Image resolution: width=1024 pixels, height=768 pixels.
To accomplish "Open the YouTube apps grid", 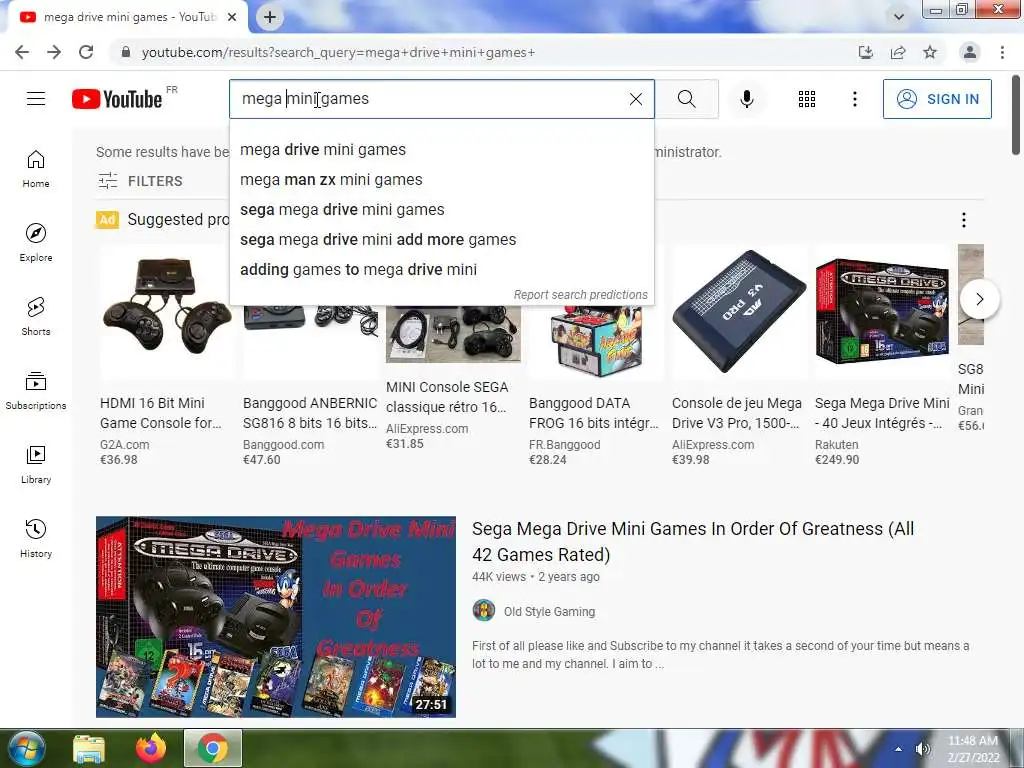I will [807, 99].
